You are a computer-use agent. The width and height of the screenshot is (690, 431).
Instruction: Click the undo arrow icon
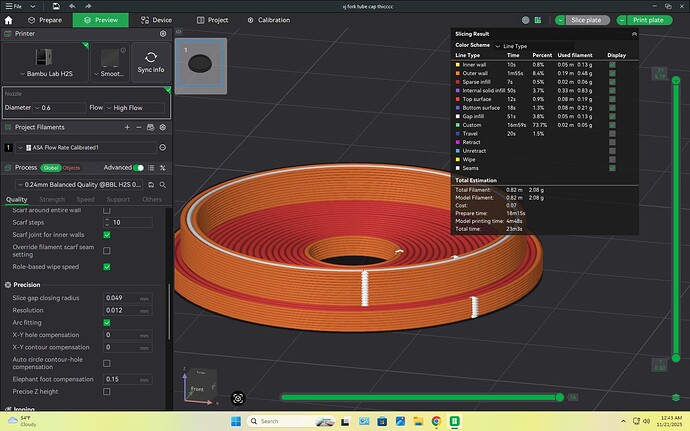pos(72,6)
